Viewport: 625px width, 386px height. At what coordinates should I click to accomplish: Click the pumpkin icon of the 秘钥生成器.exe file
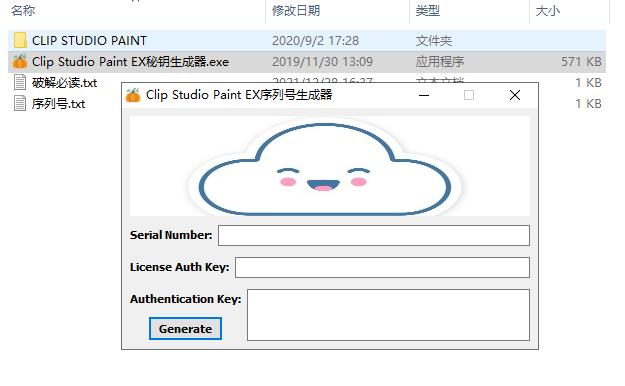tap(20, 61)
